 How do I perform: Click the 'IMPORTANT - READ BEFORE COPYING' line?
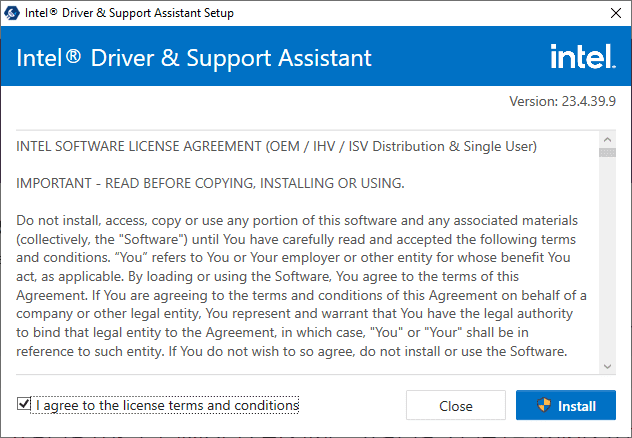pyautogui.click(x=210, y=183)
